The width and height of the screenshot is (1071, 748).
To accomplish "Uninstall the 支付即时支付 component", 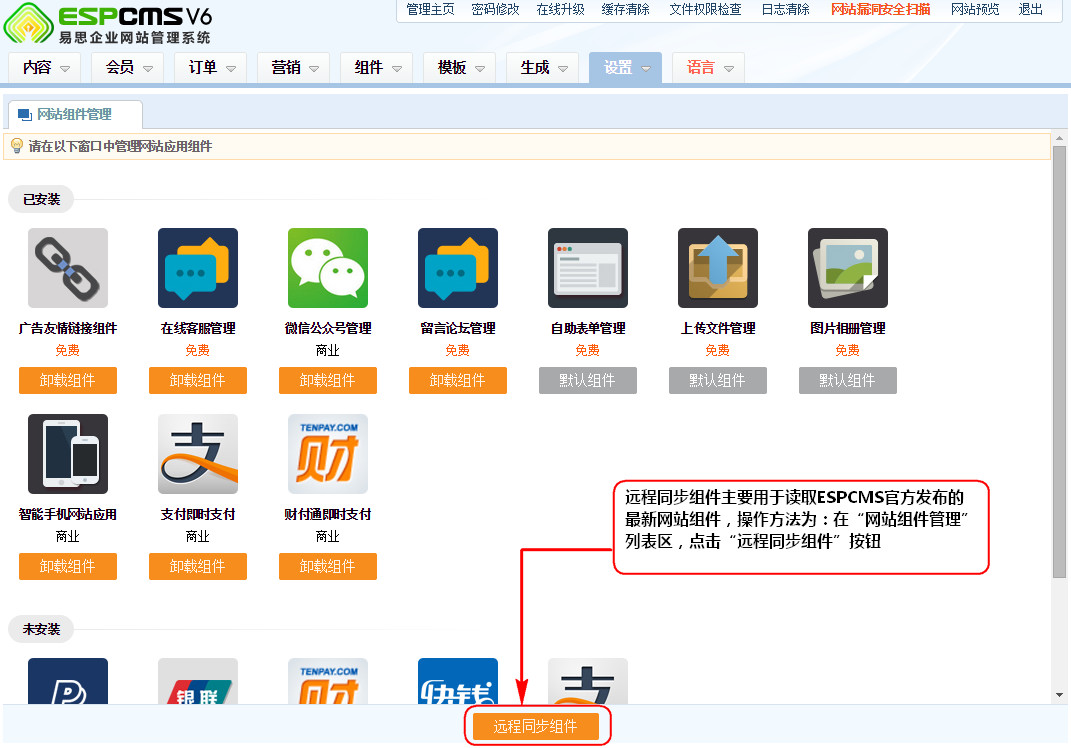I will pyautogui.click(x=197, y=566).
